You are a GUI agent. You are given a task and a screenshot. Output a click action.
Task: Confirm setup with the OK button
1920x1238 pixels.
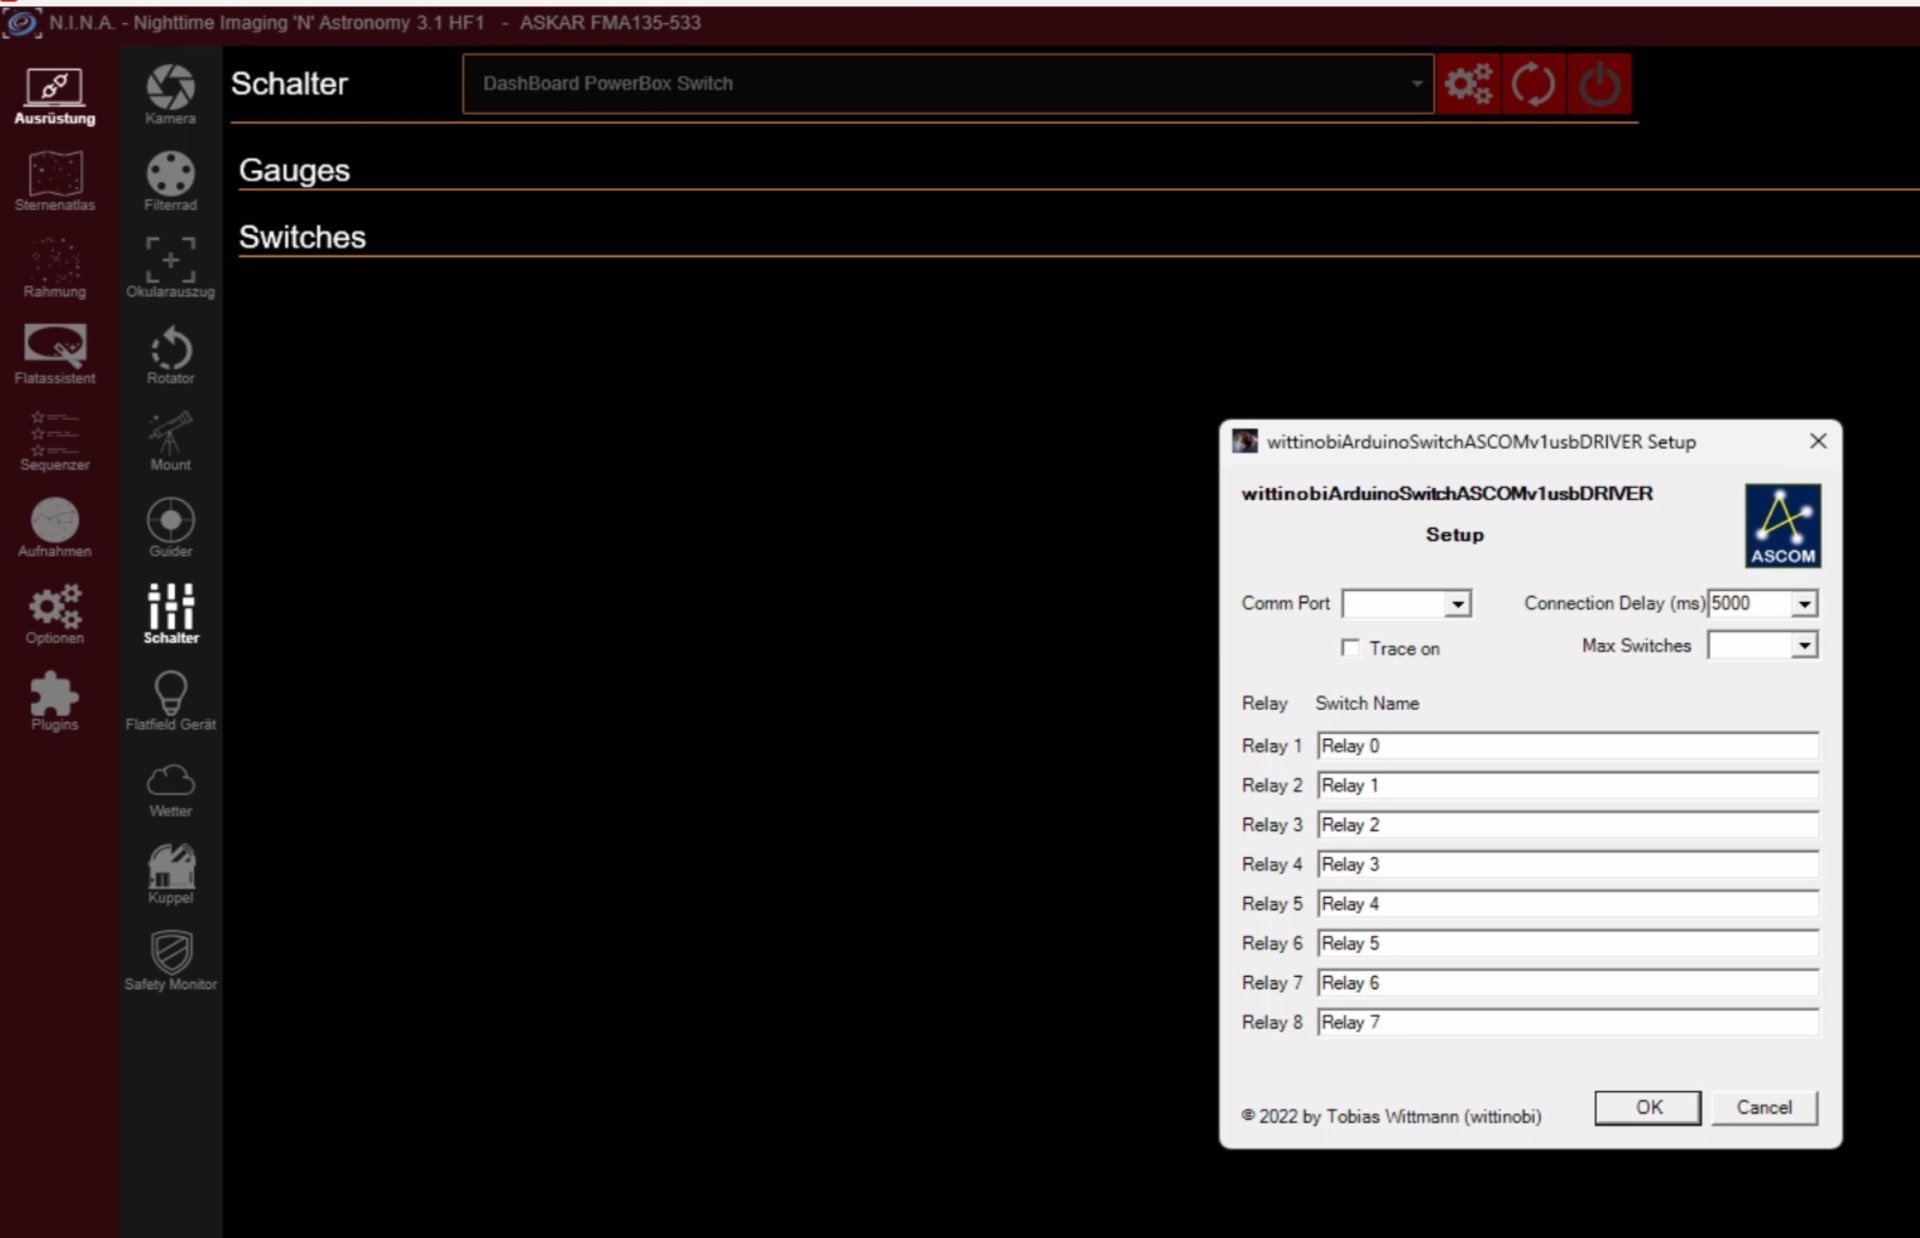click(x=1648, y=1107)
